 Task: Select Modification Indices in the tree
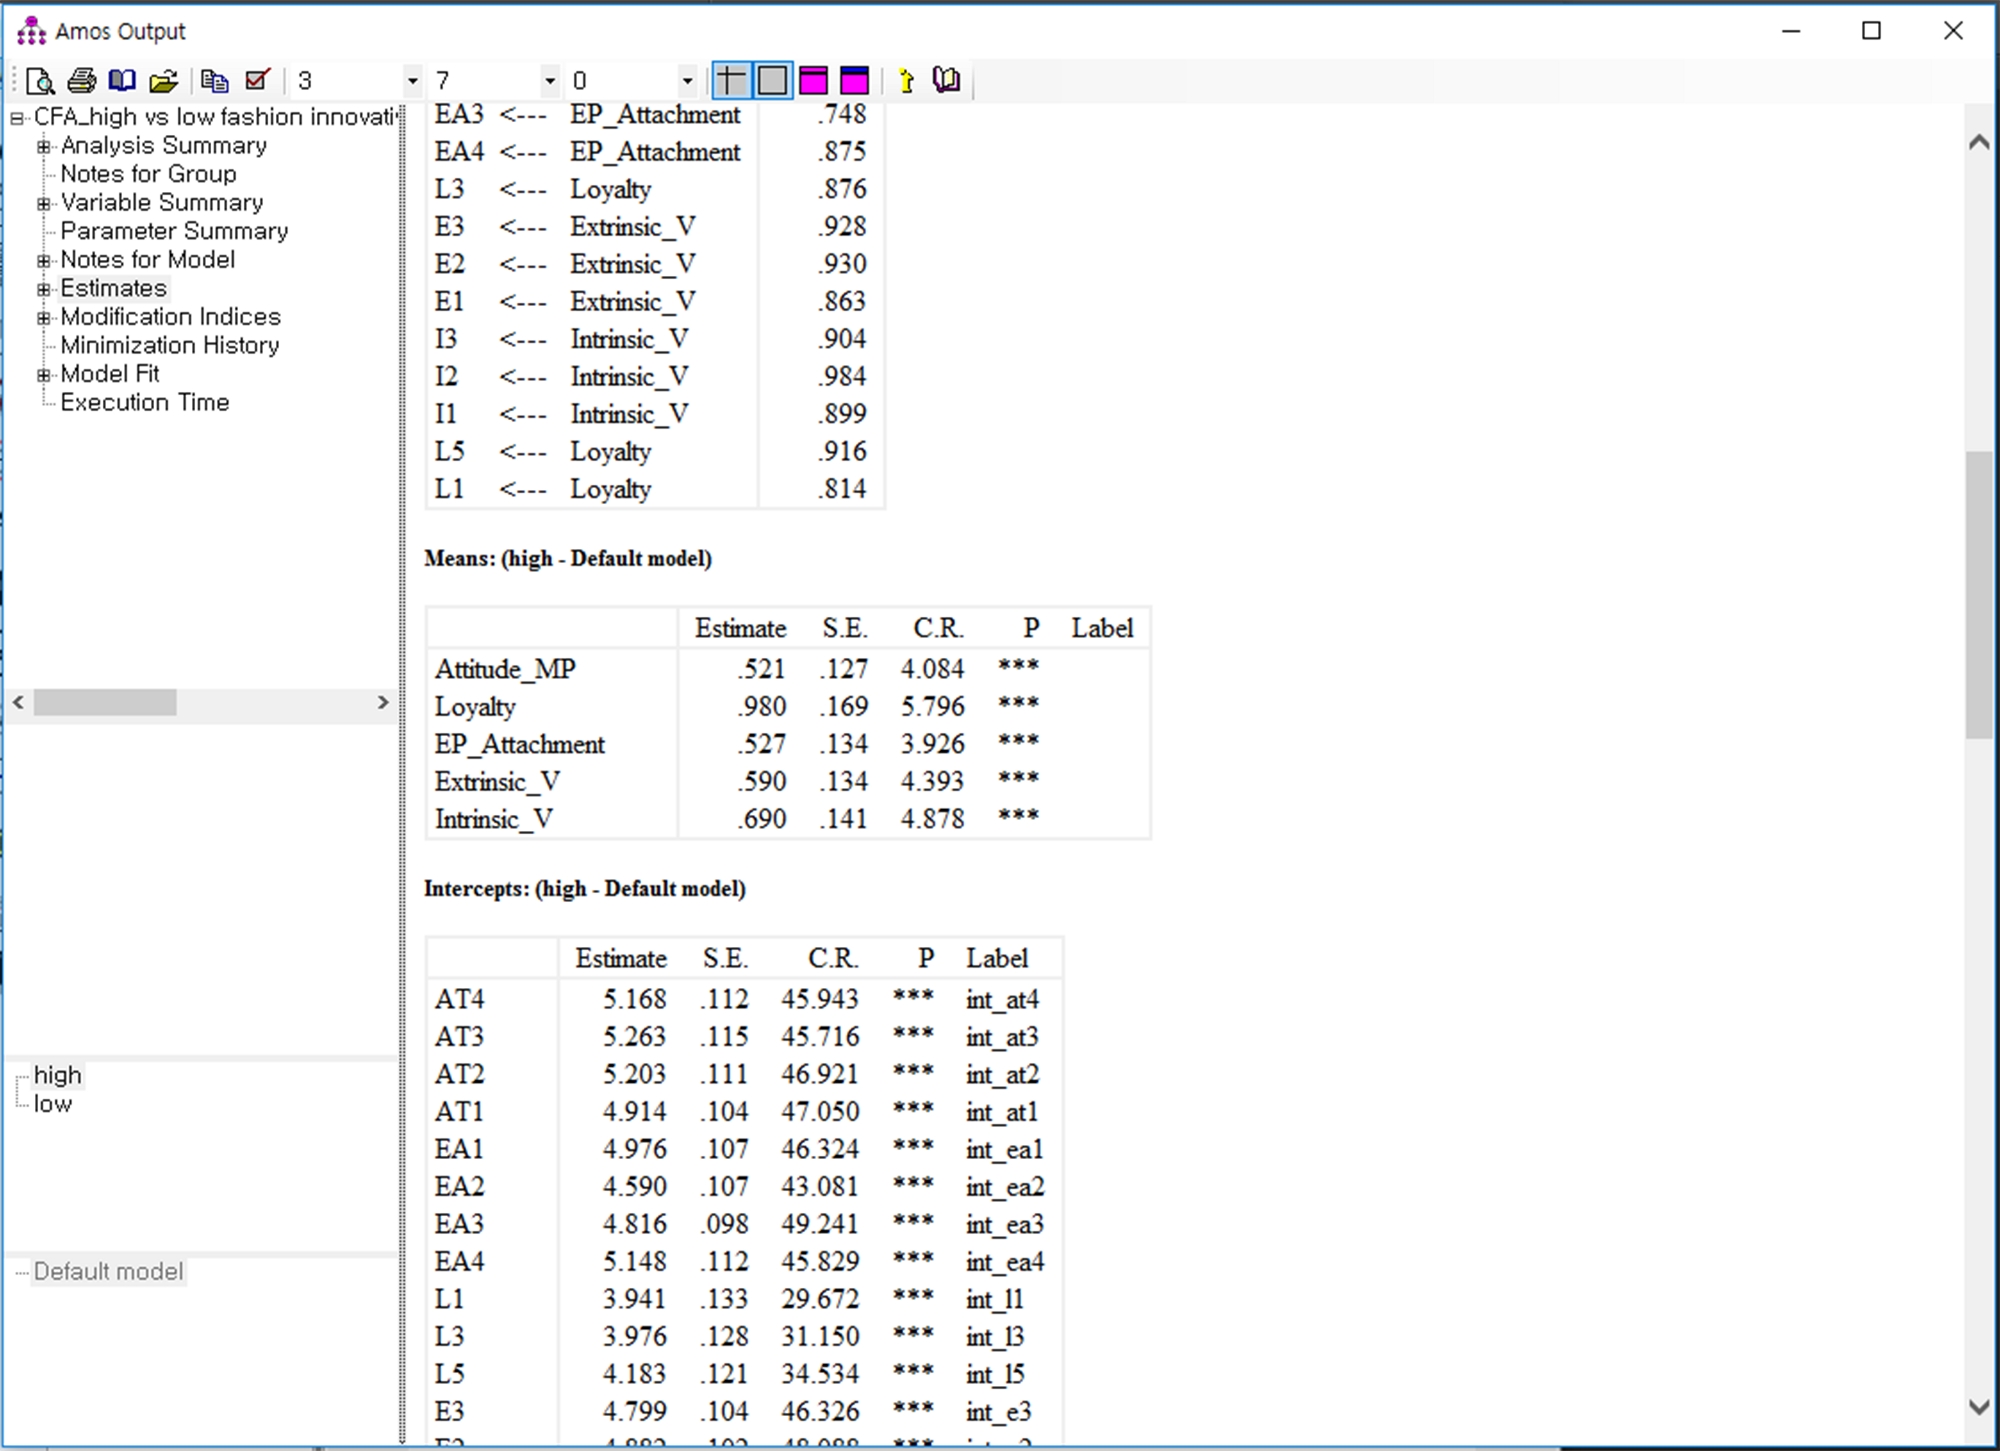tap(170, 317)
